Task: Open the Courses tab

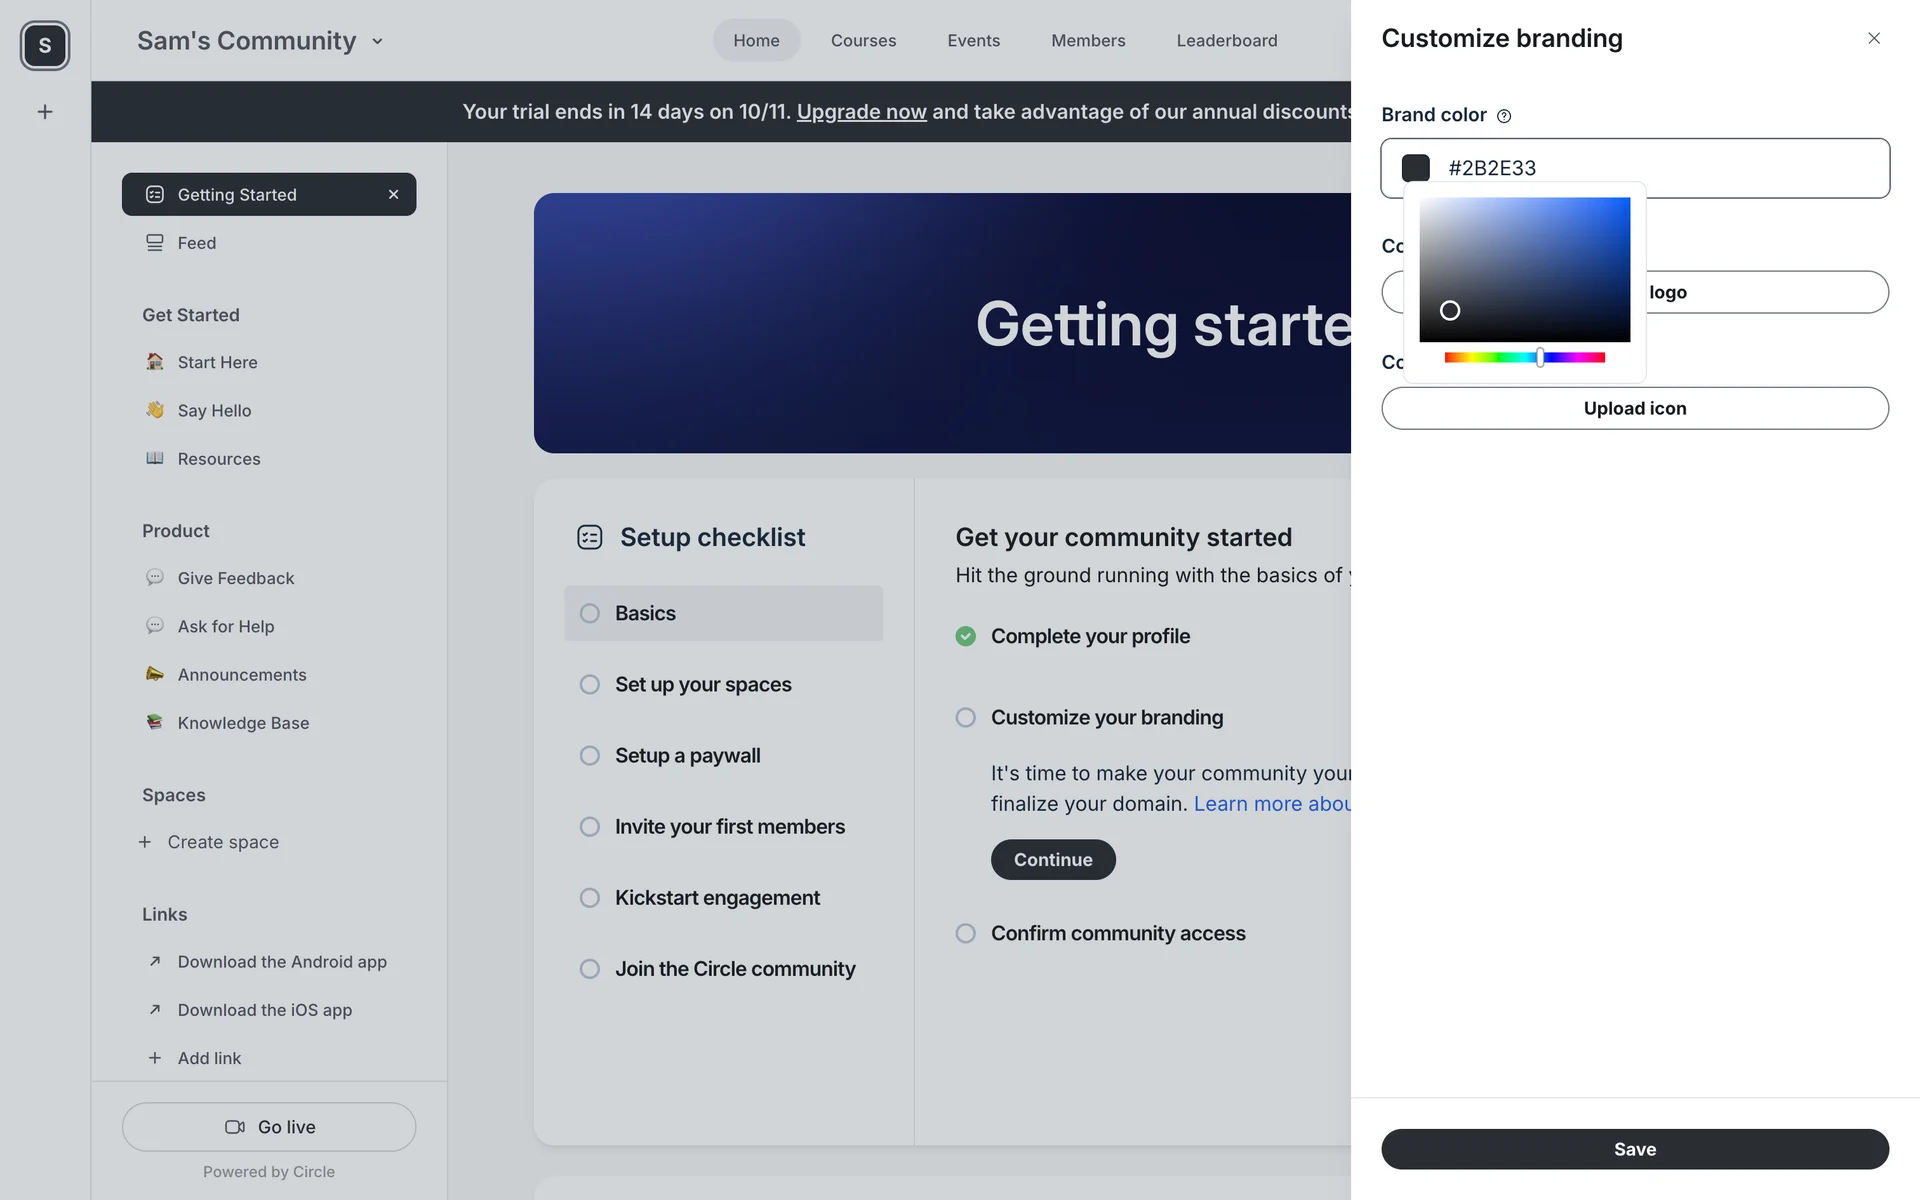Action: [863, 41]
